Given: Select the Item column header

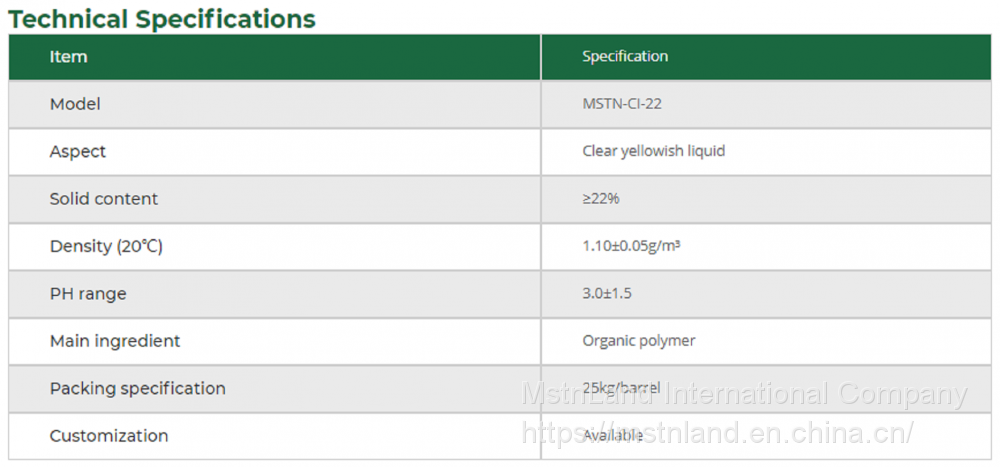Looking at the screenshot, I should point(68,57).
